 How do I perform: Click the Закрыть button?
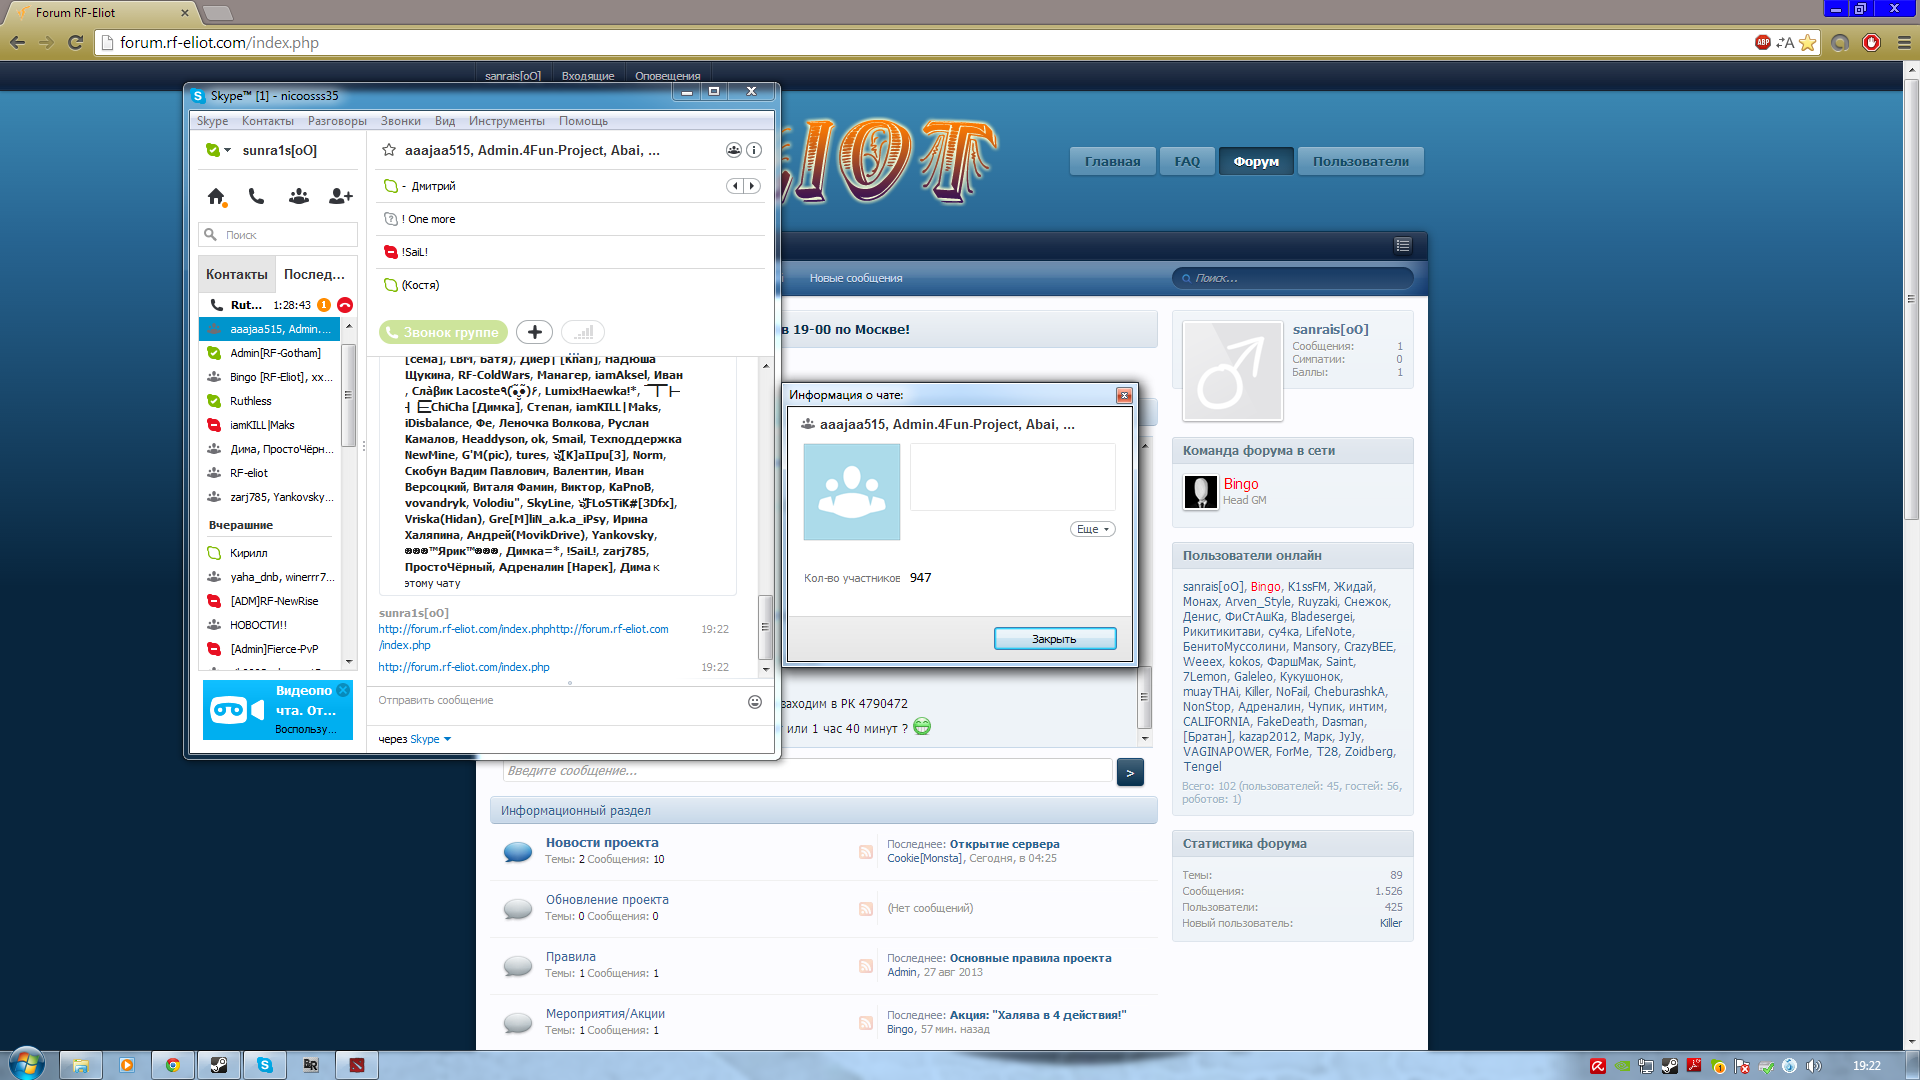click(x=1054, y=639)
